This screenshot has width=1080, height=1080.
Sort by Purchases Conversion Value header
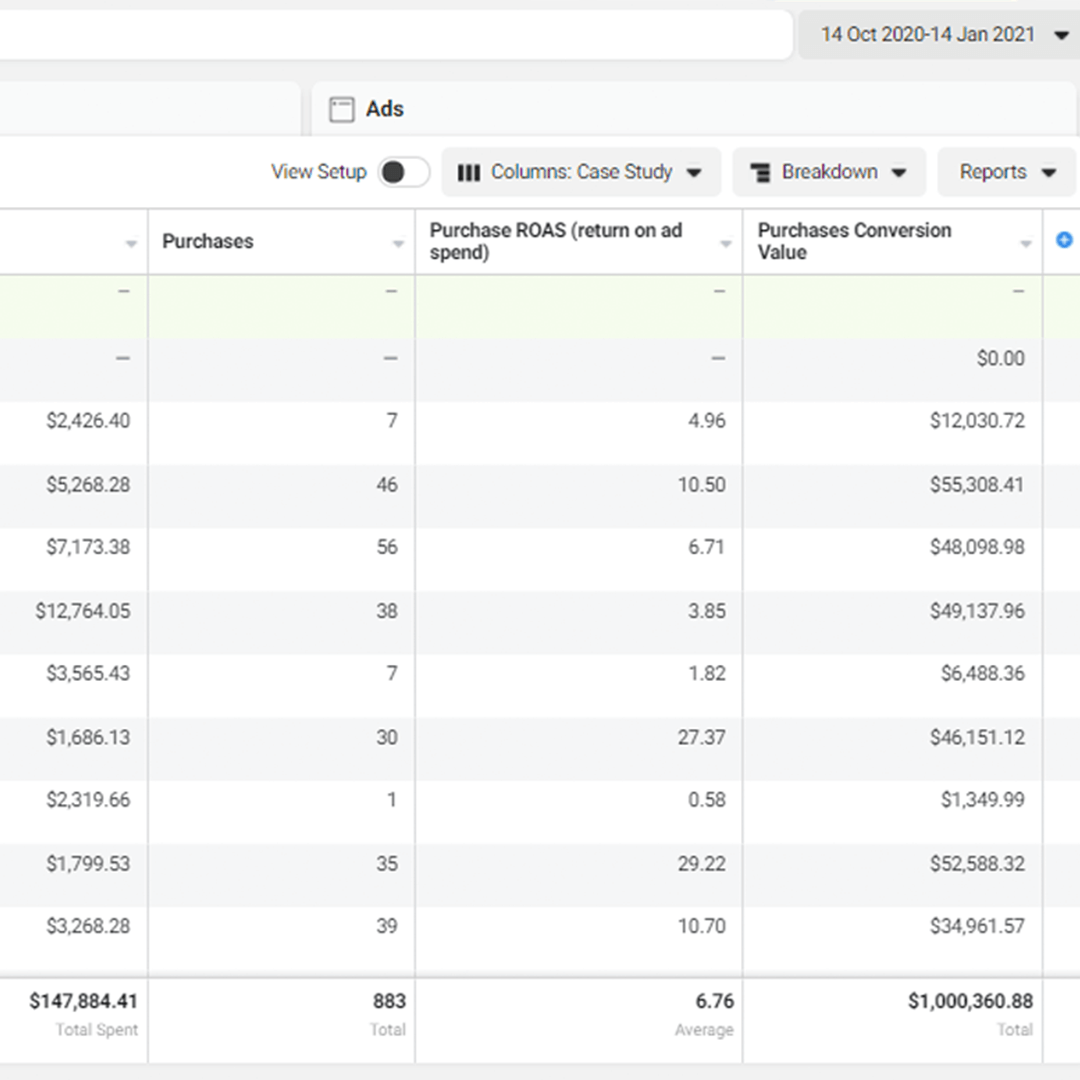(x=854, y=241)
